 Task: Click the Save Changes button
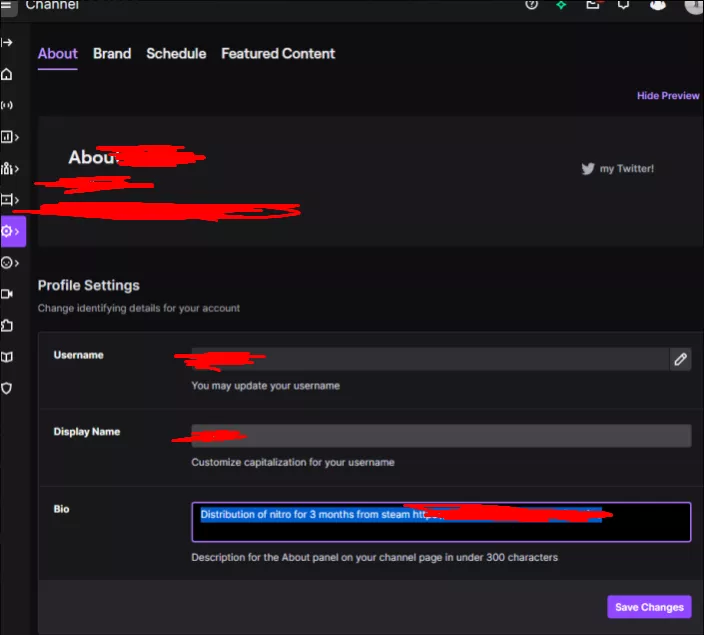pos(649,607)
